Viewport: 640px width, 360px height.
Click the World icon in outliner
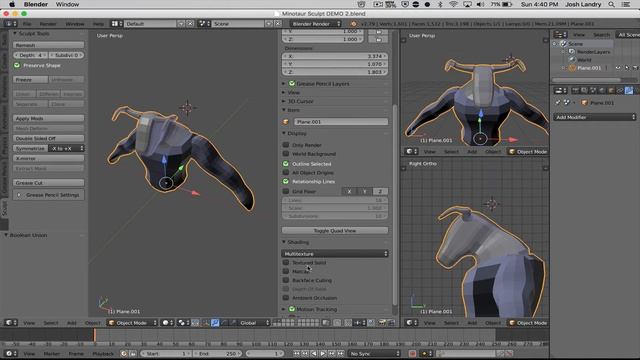coord(572,60)
